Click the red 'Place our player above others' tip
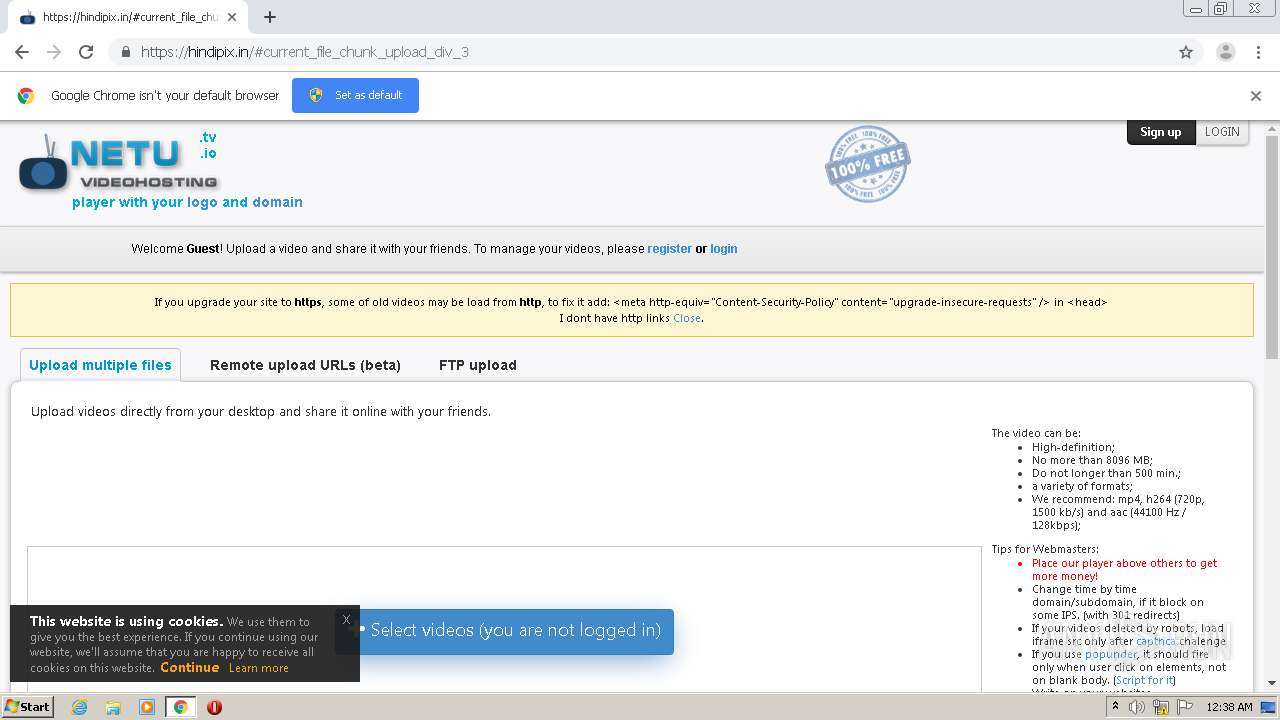Screen dimensions: 1280x720 [x=1124, y=569]
